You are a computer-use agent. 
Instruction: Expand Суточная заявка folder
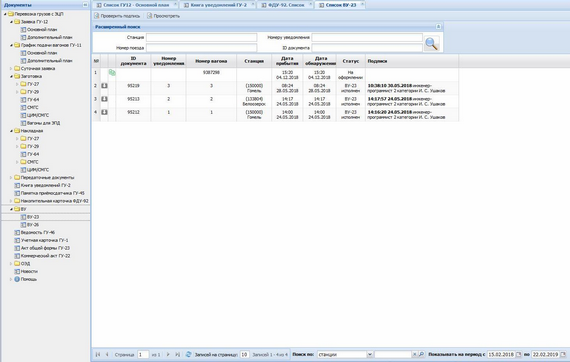click(x=11, y=69)
